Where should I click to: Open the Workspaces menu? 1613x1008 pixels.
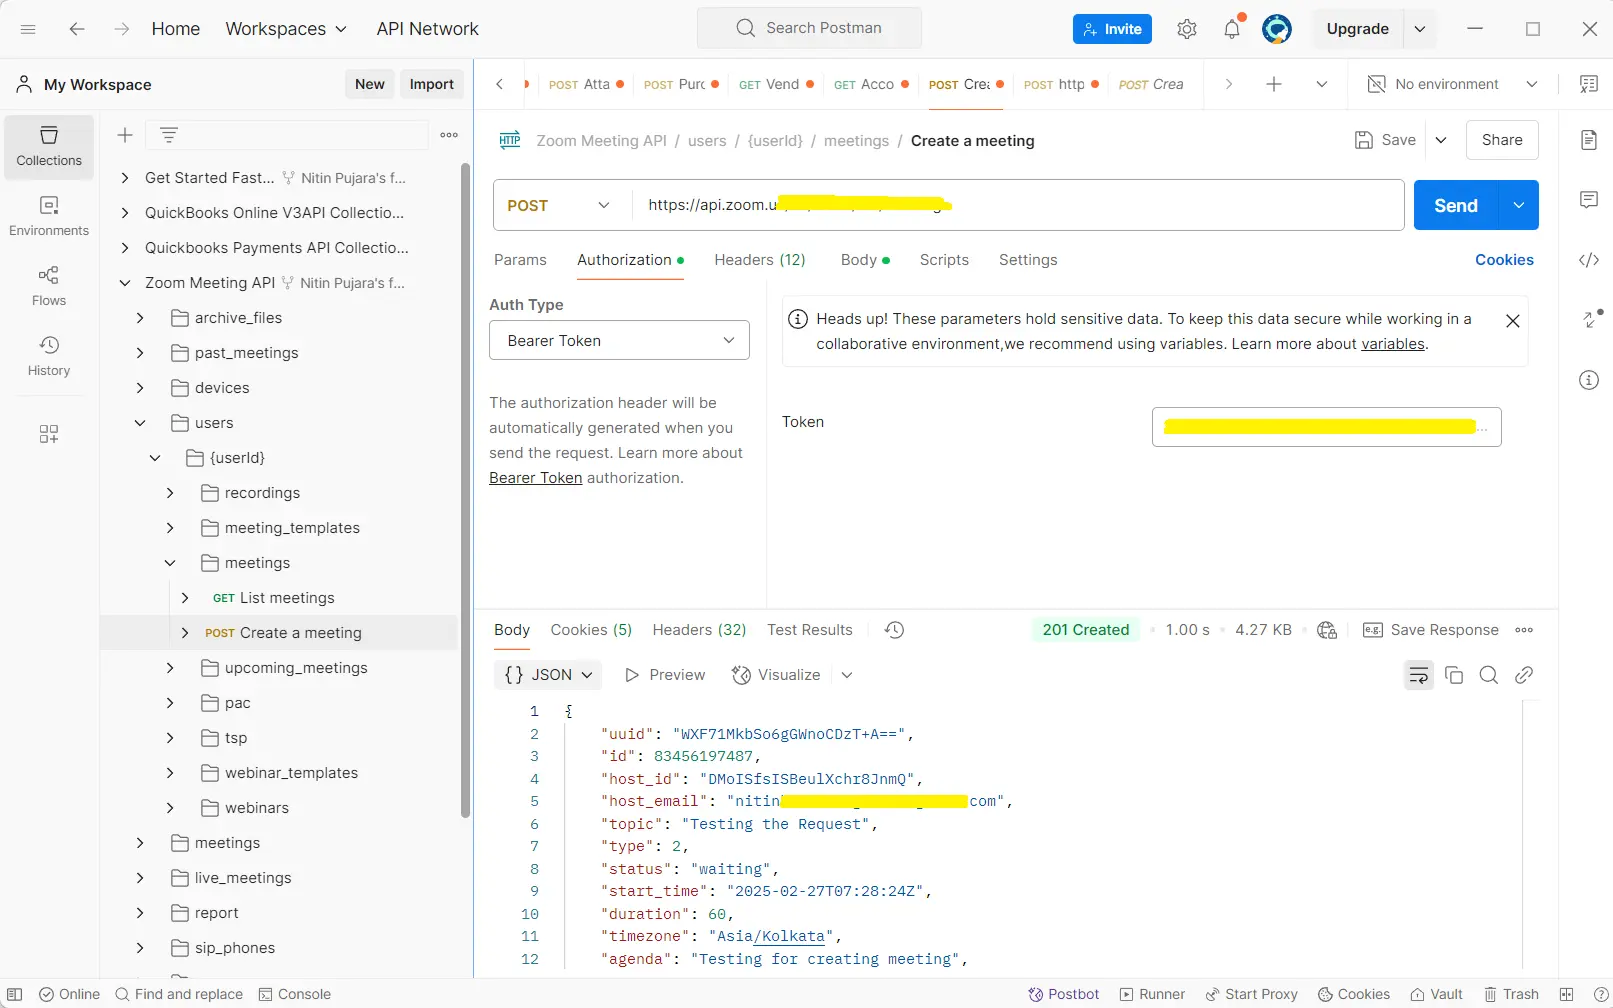286,29
